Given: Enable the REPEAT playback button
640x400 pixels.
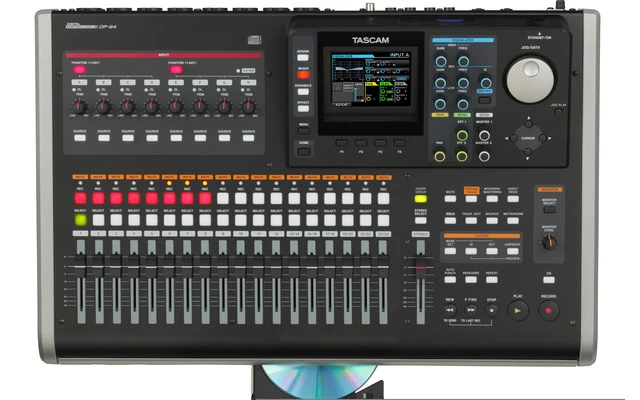Looking at the screenshot, I should (492, 280).
